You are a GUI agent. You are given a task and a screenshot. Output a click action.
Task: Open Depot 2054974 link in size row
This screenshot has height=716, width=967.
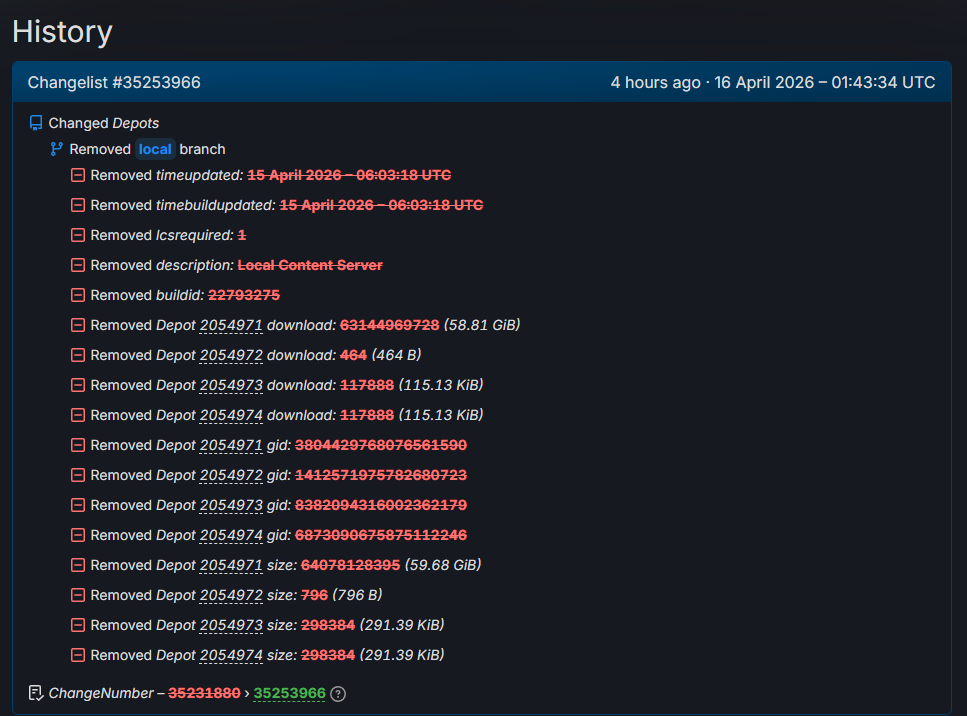231,655
